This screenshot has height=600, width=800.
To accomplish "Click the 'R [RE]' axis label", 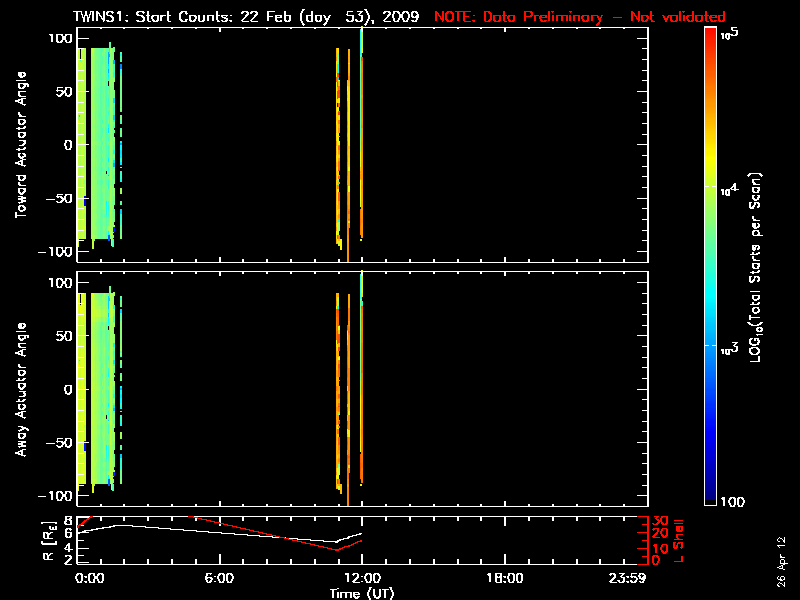I will point(49,541).
